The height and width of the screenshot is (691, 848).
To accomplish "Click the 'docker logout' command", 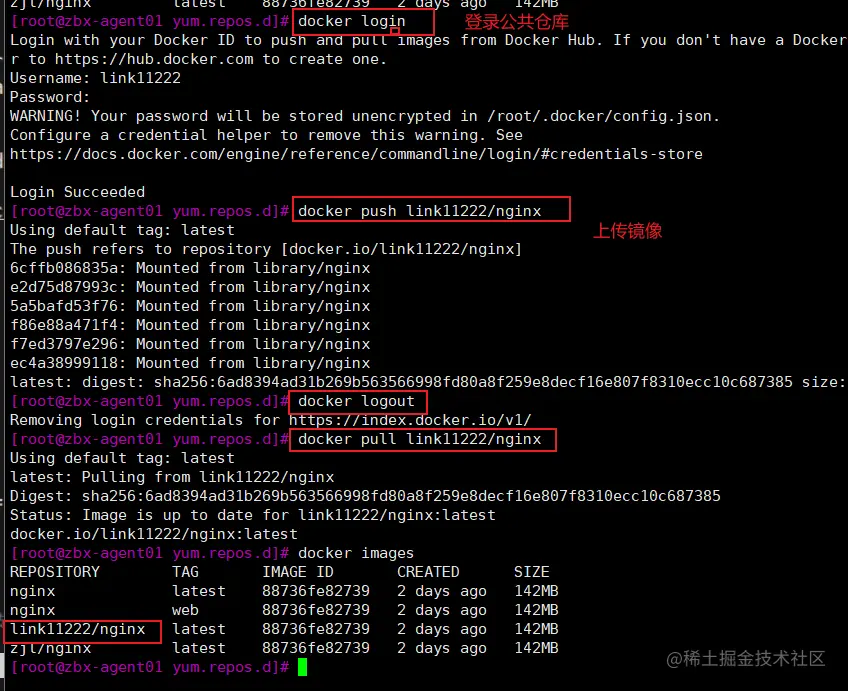I will [356, 401].
